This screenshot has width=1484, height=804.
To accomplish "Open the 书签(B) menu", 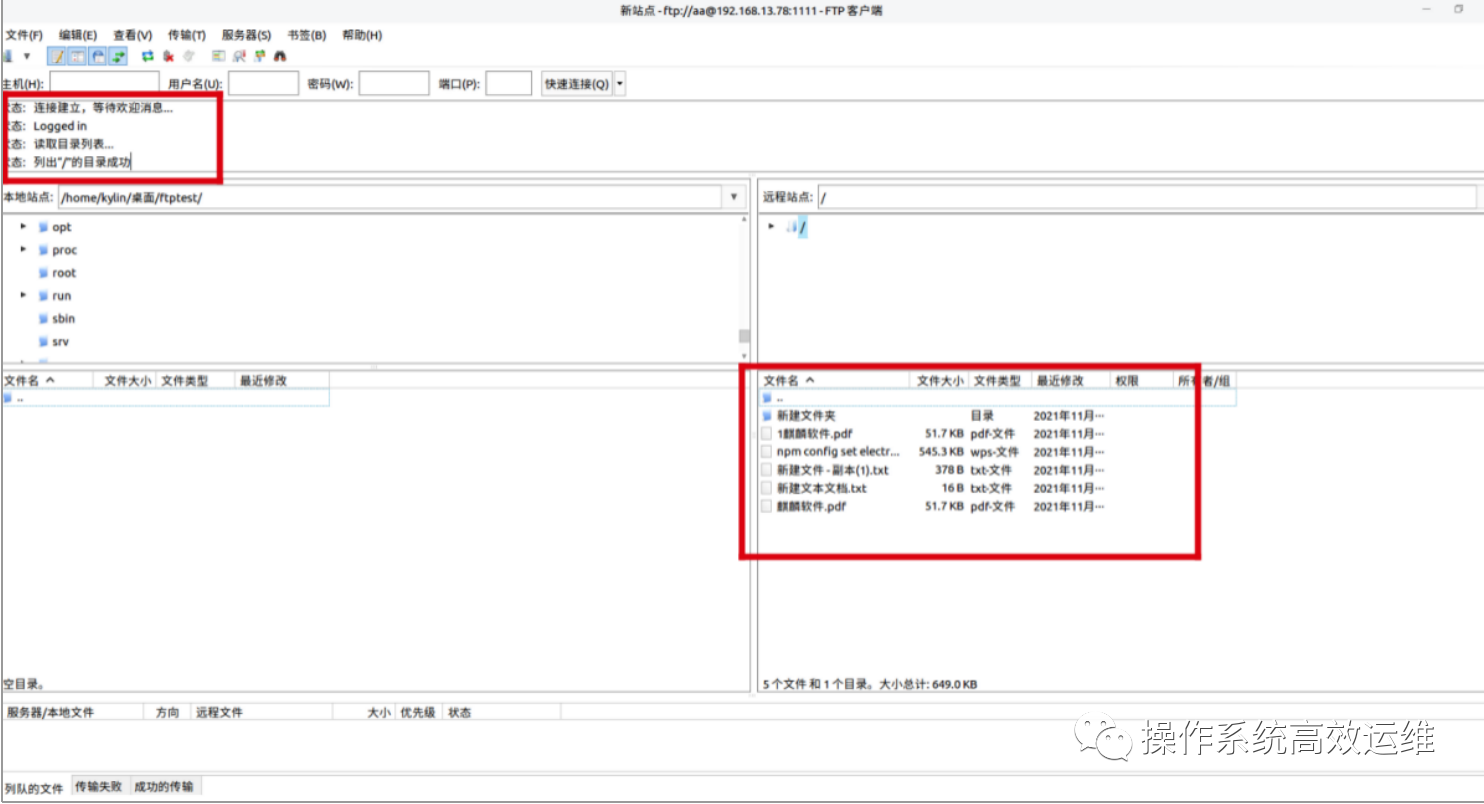I will tap(306, 35).
